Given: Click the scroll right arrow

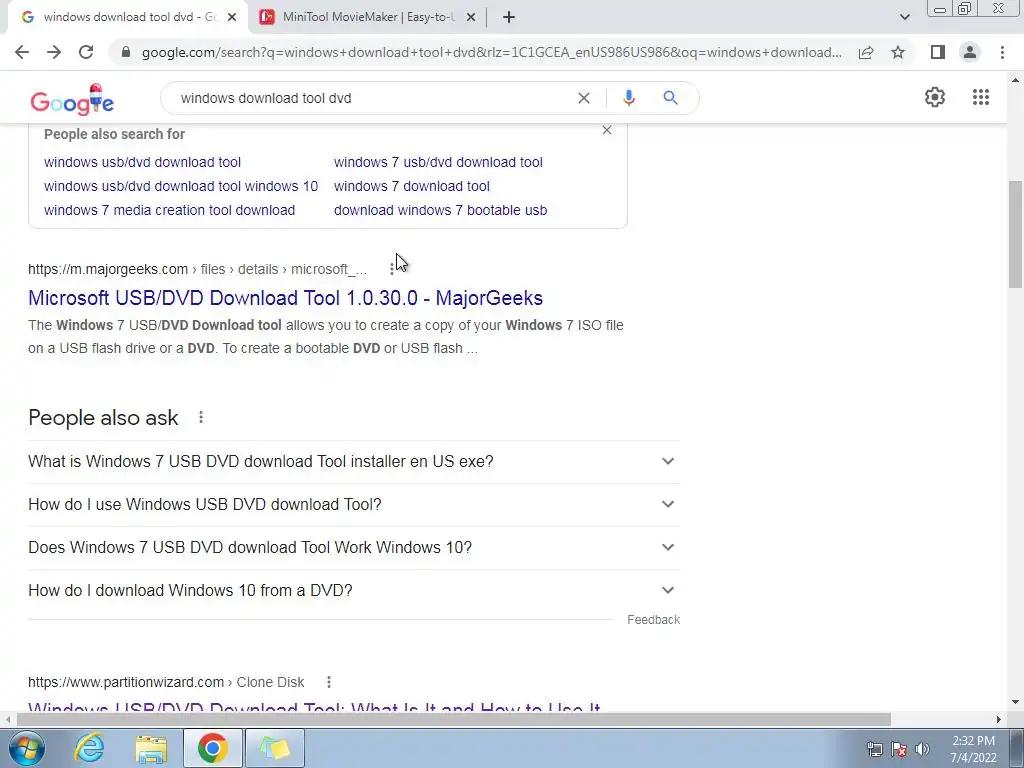Looking at the screenshot, I should [x=998, y=719].
